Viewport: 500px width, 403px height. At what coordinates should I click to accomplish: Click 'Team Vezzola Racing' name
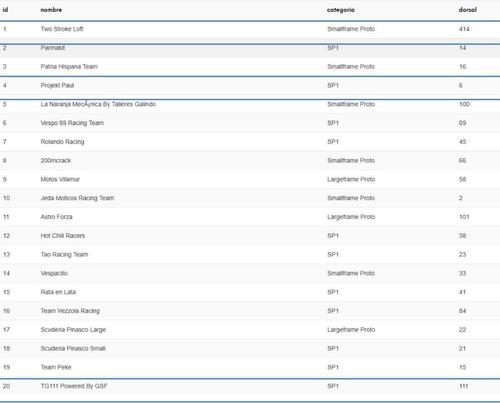click(70, 311)
